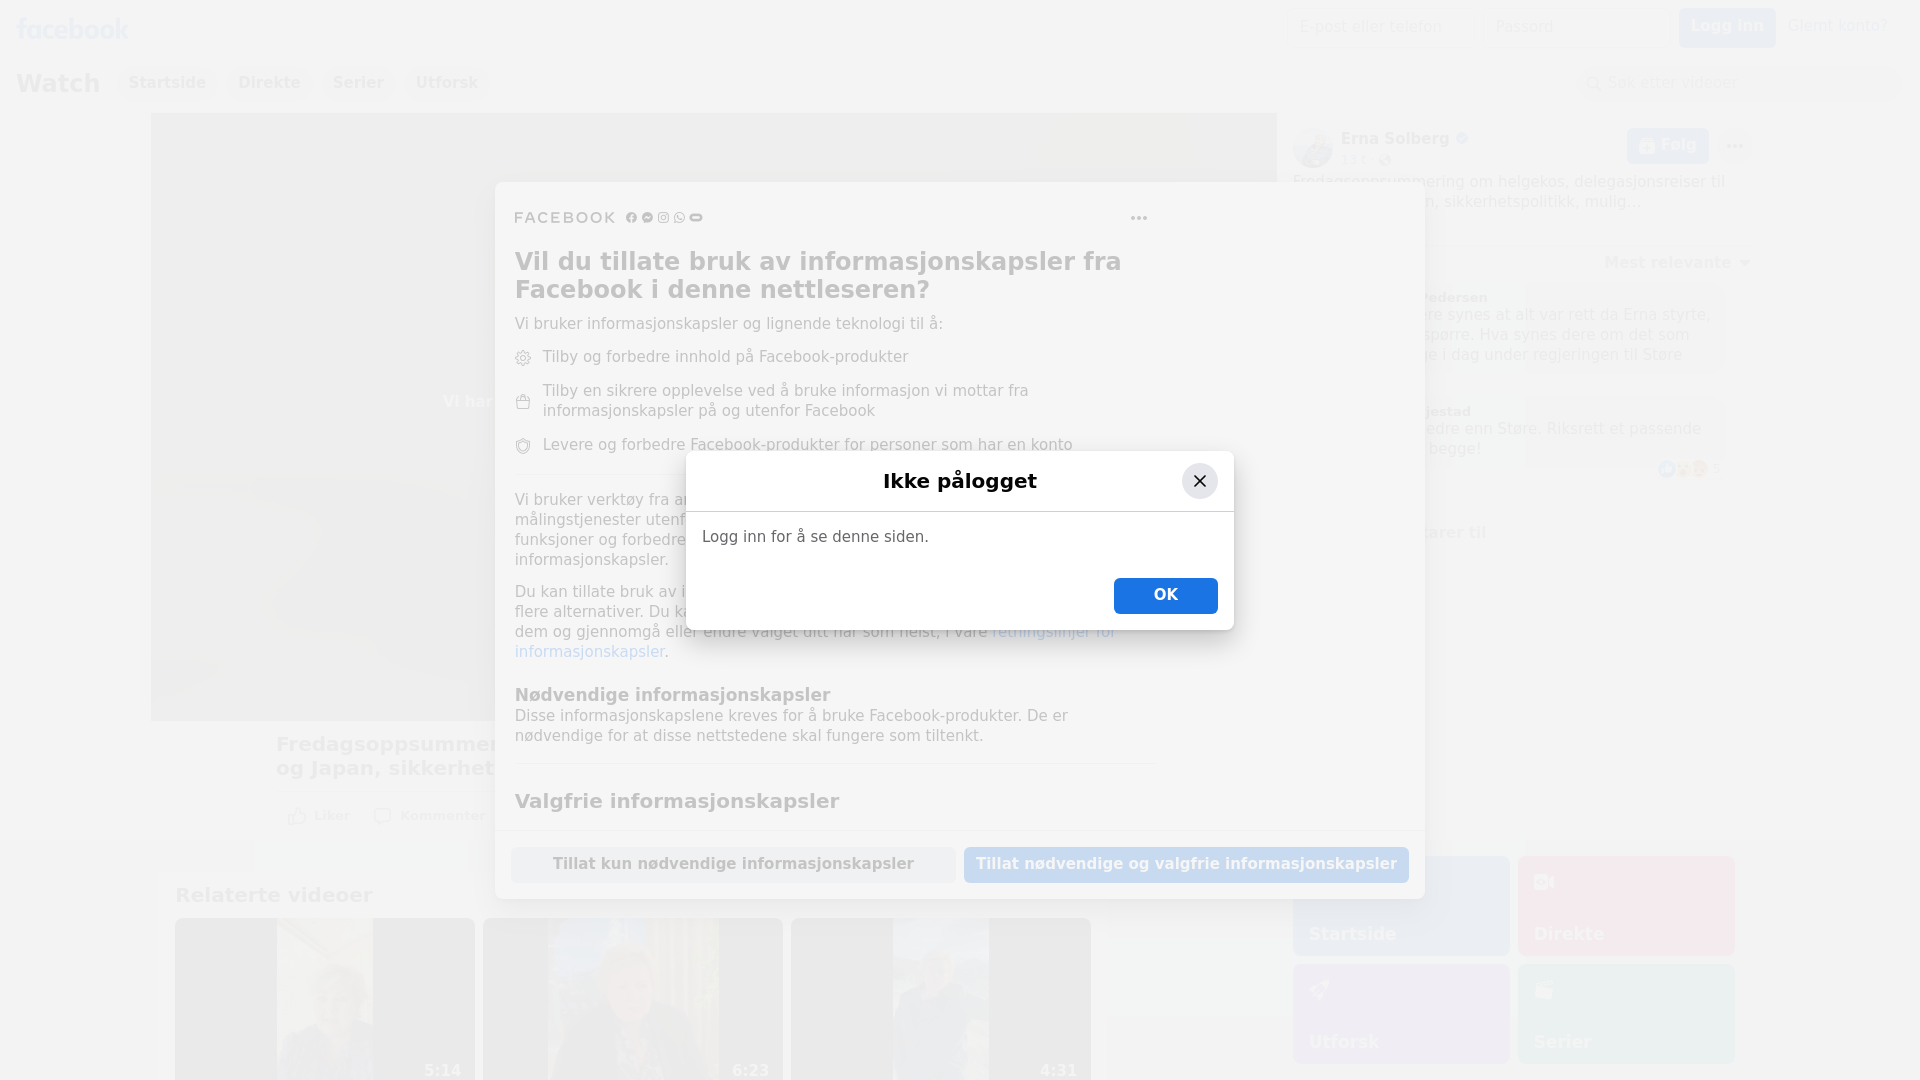Viewport: 1920px width, 1080px height.
Task: Click the video search field
Action: tap(1740, 83)
